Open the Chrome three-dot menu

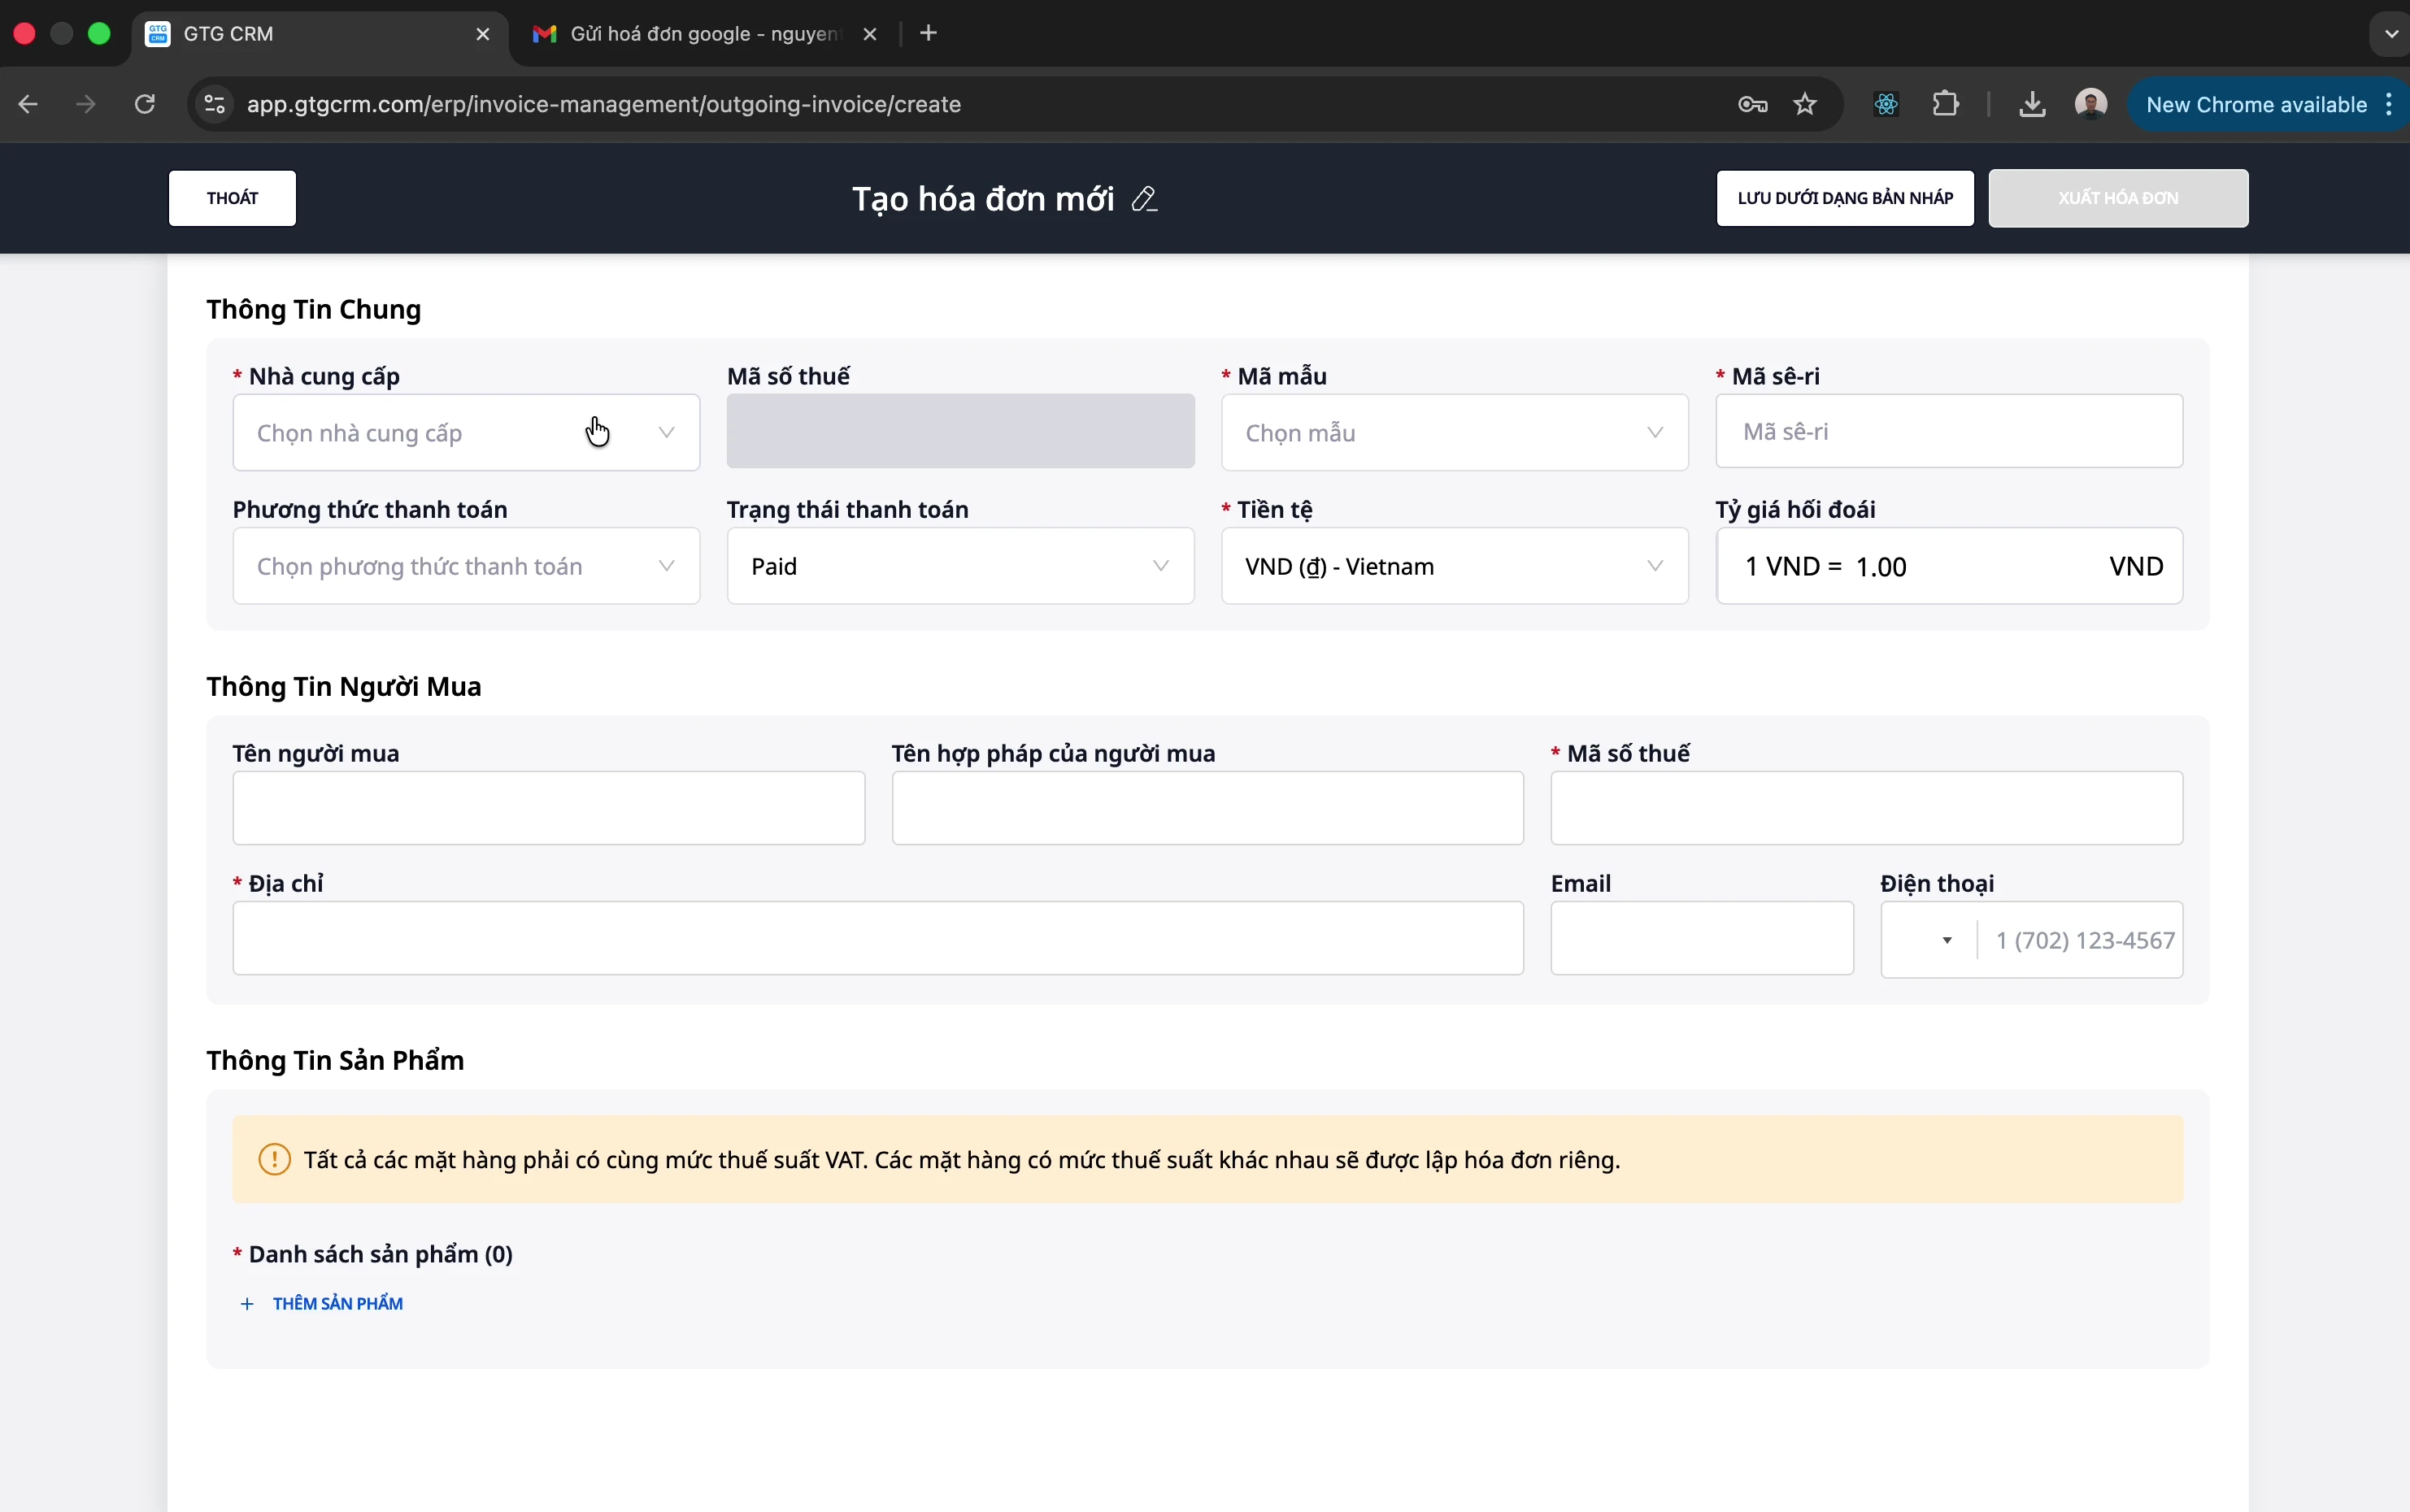tap(2389, 104)
